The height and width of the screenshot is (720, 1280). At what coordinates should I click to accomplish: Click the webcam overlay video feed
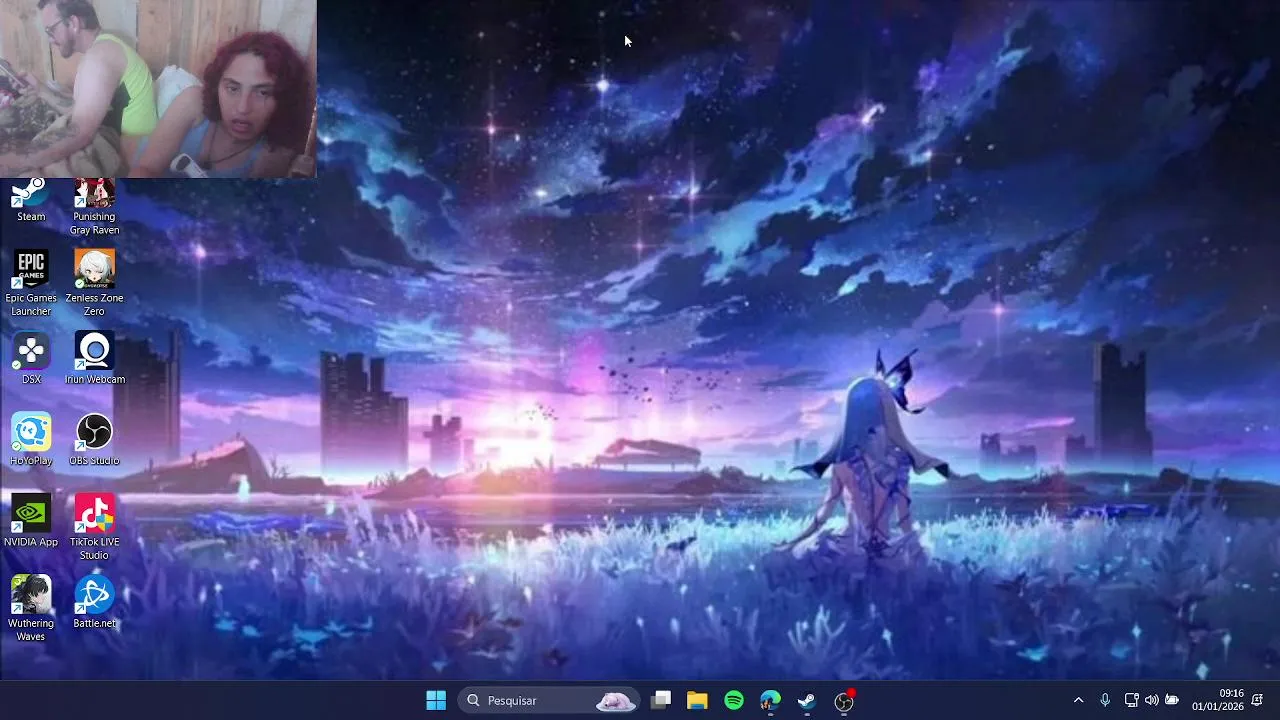[158, 89]
